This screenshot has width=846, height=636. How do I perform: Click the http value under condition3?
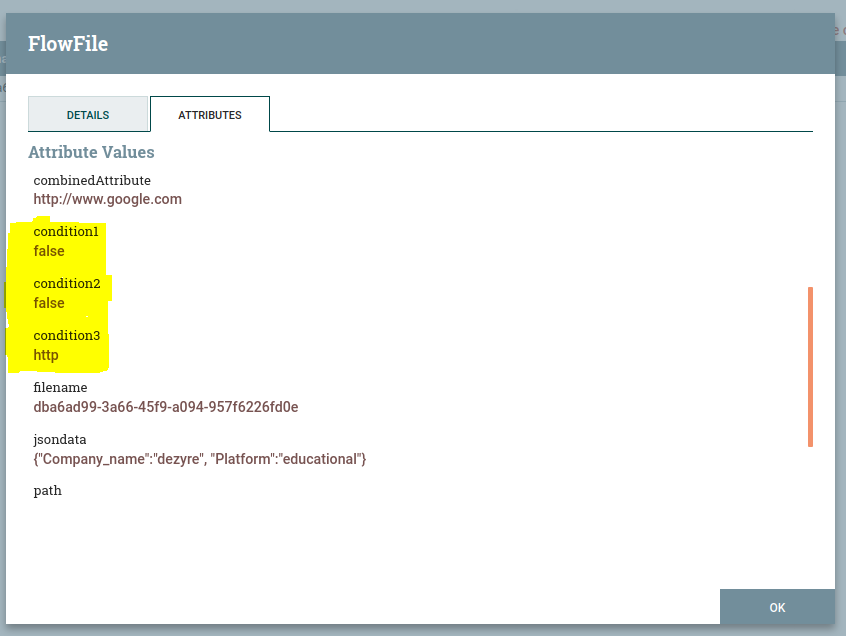click(46, 355)
